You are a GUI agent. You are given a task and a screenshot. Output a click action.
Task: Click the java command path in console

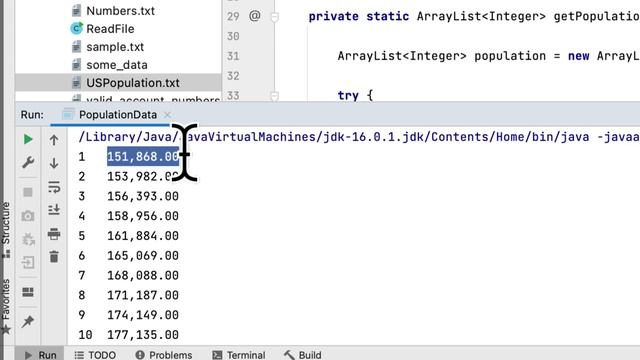[x=359, y=137]
